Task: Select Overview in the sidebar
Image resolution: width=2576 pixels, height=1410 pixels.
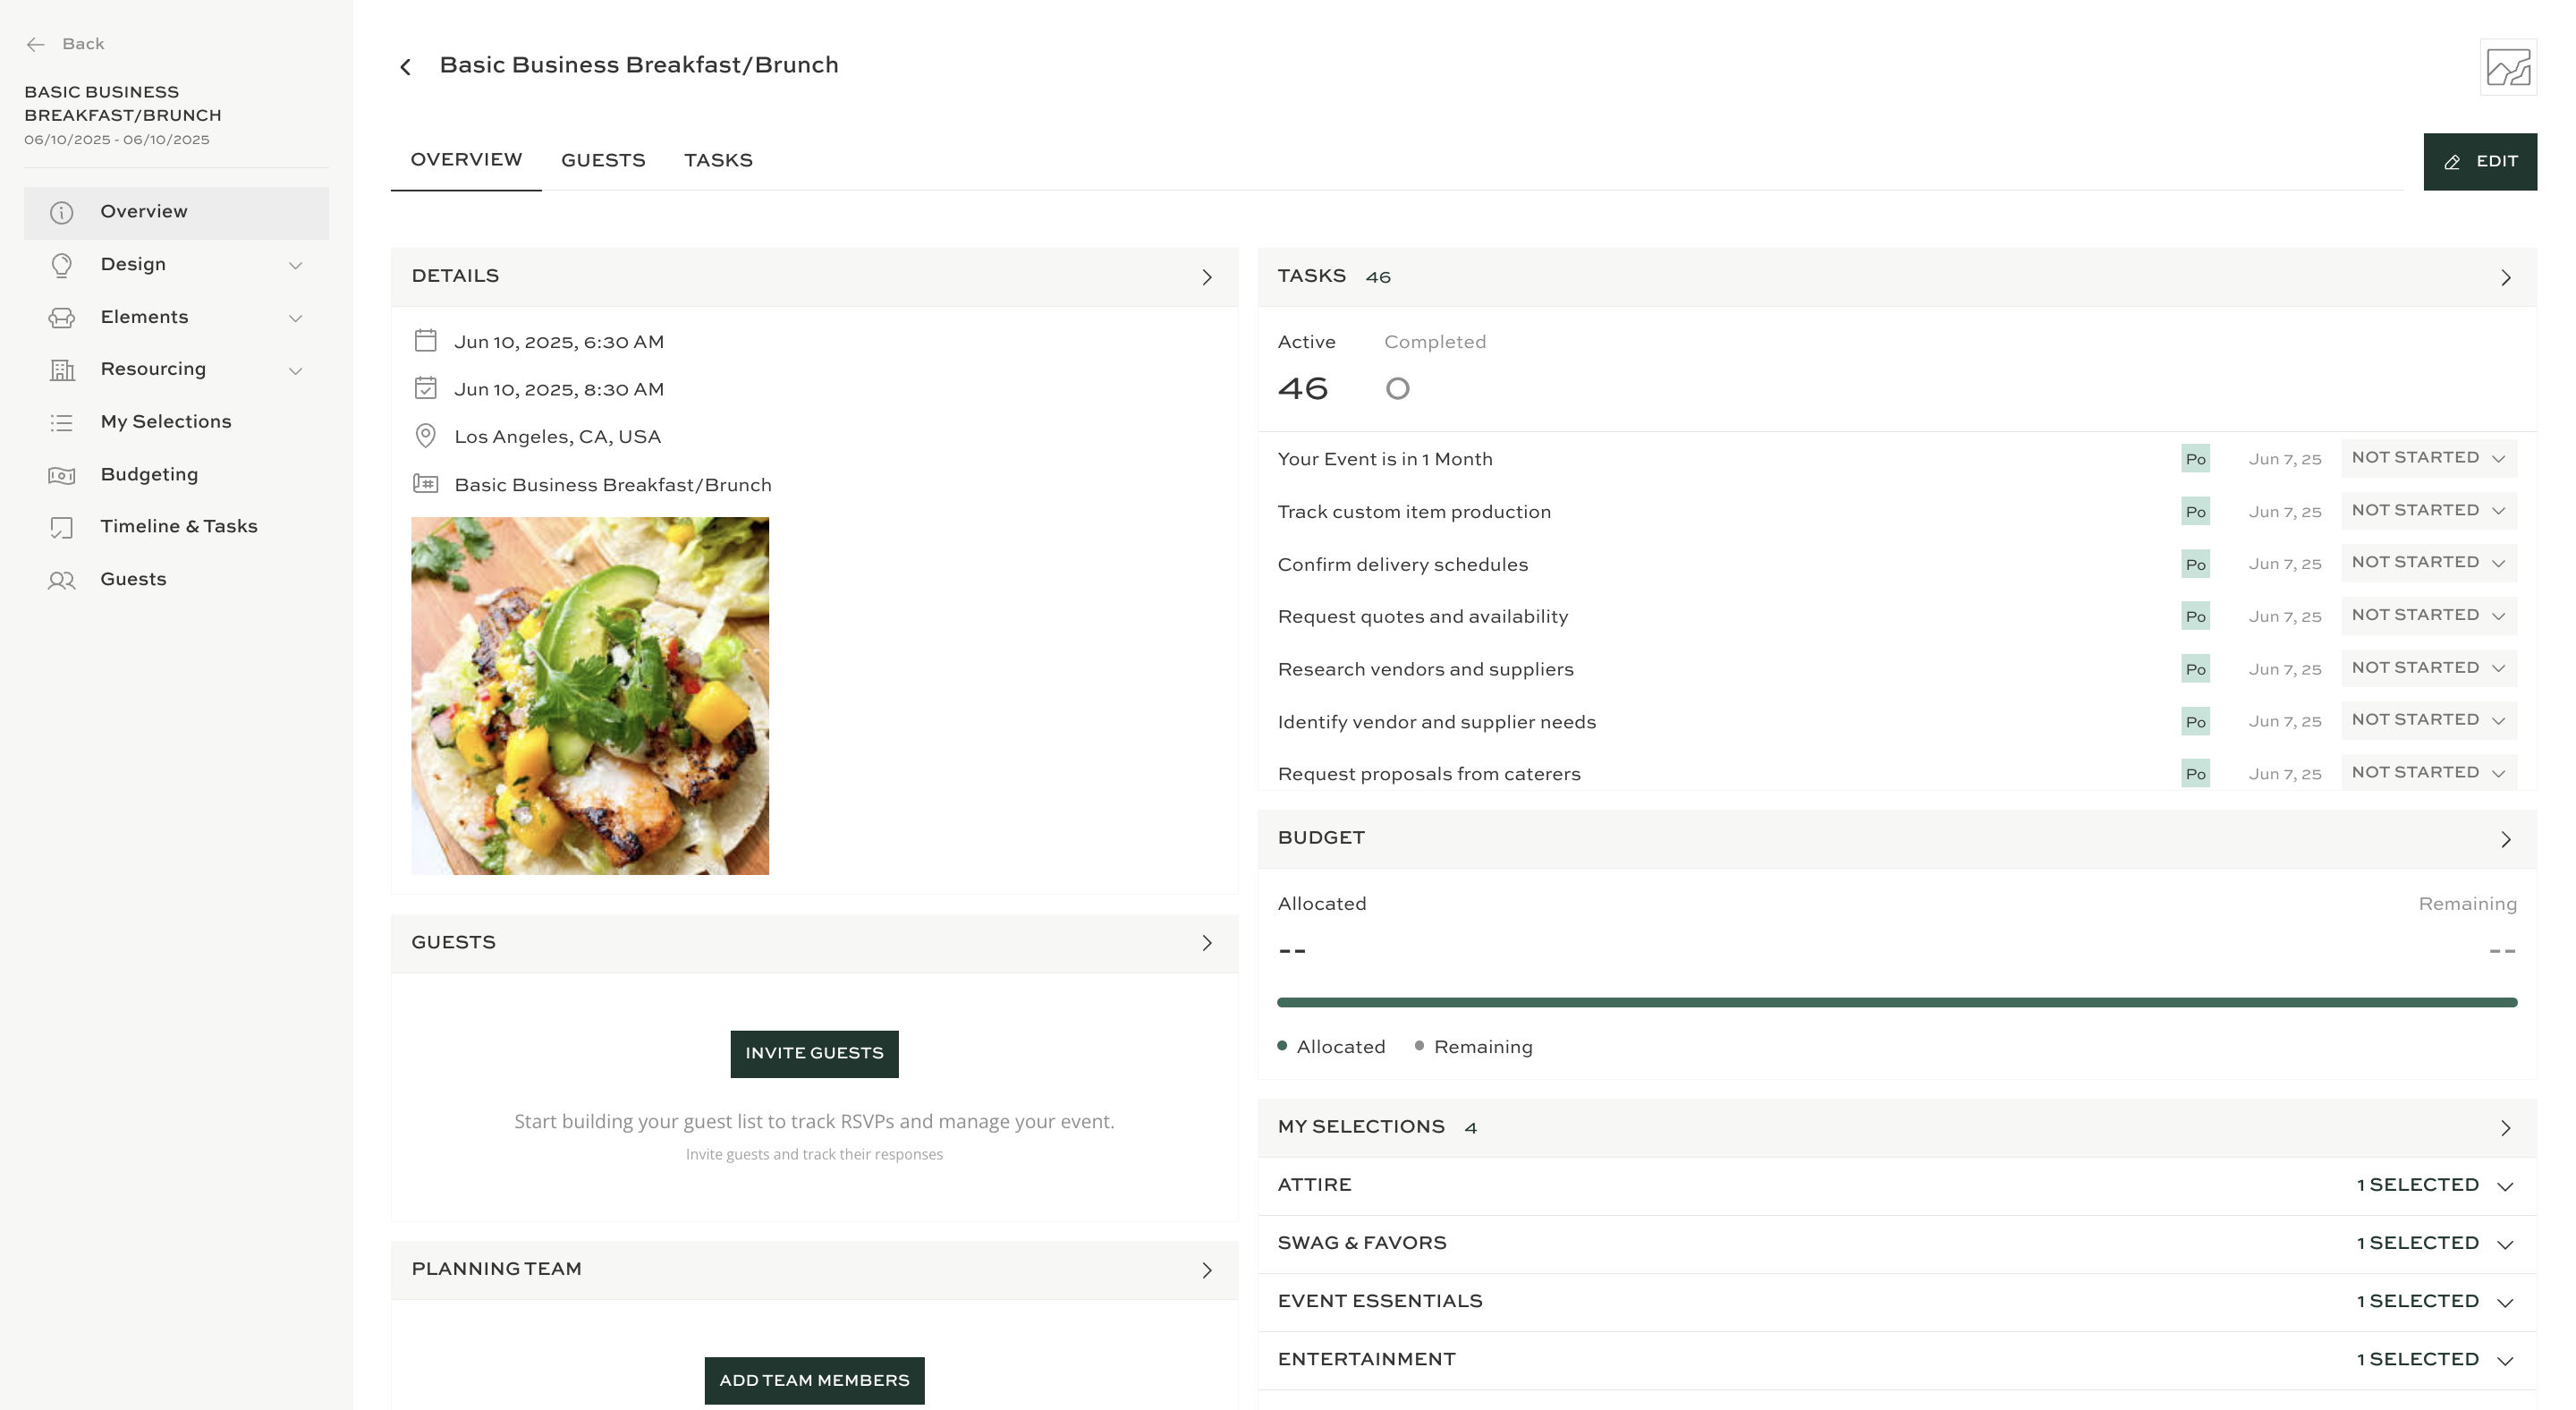Action: (176, 213)
